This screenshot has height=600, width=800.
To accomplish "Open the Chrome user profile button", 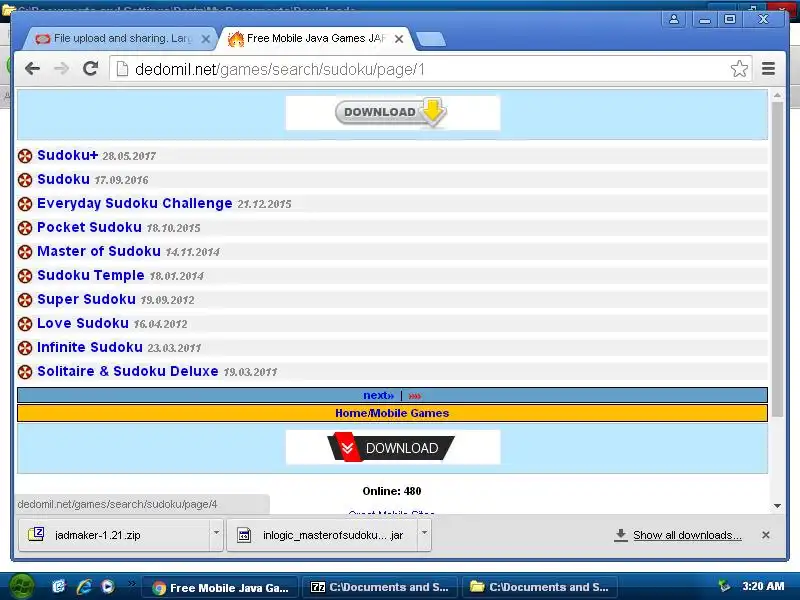I will pyautogui.click(x=674, y=19).
